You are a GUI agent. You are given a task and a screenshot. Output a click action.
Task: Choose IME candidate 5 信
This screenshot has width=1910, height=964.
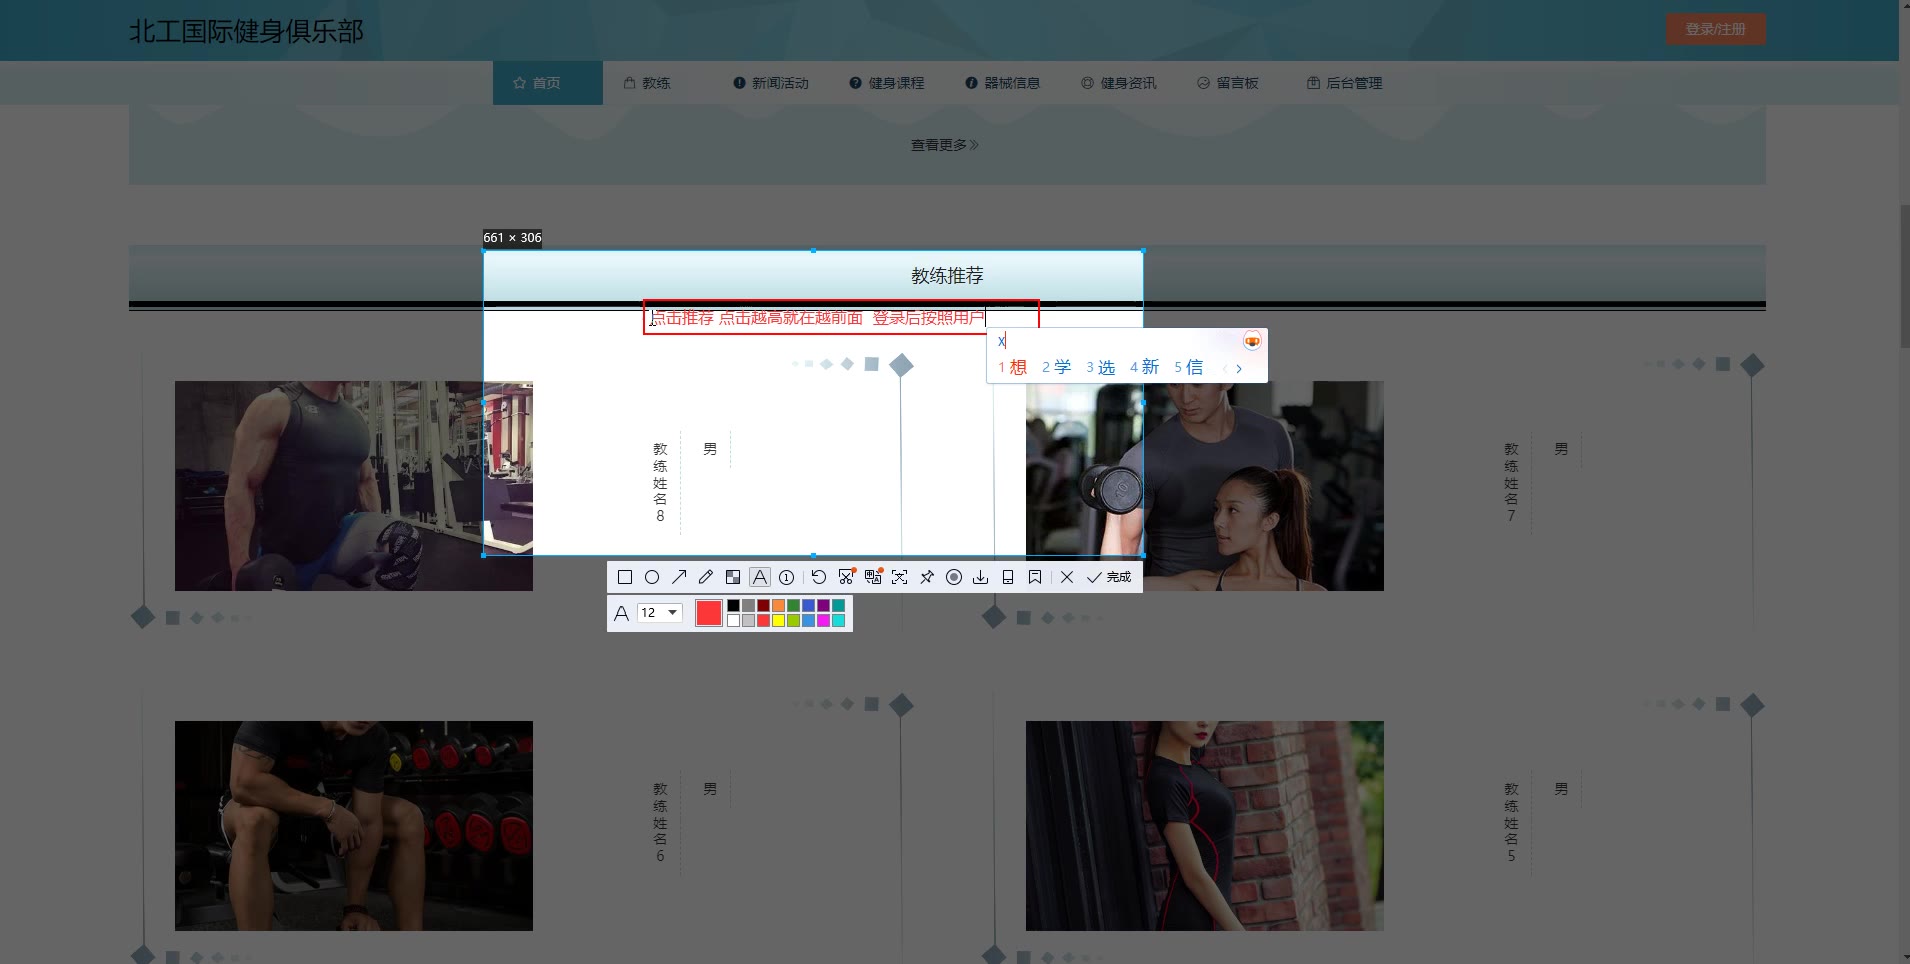click(1188, 368)
